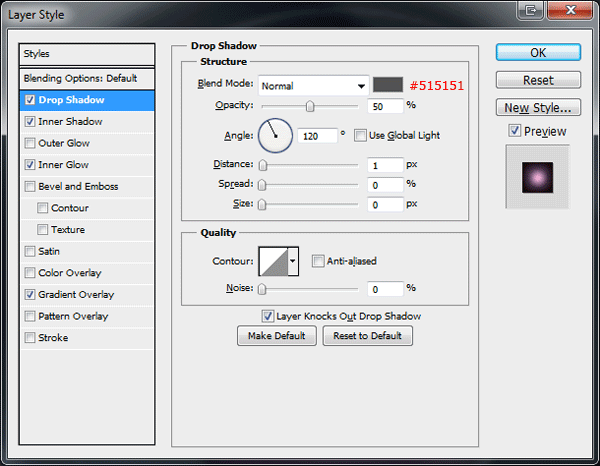
Task: Enable the Satin checkbox
Action: (30, 251)
